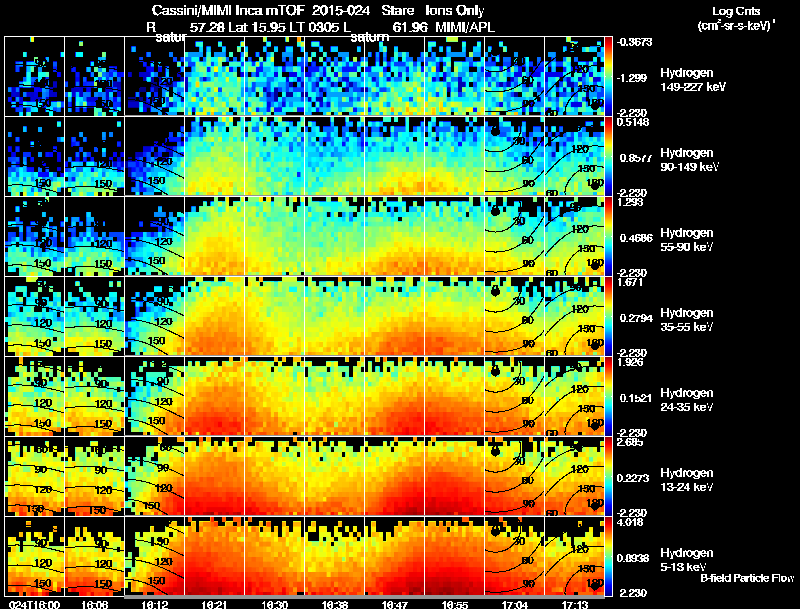
Task: Click the Hydrogen 149-227 keV row label
Action: (692, 80)
